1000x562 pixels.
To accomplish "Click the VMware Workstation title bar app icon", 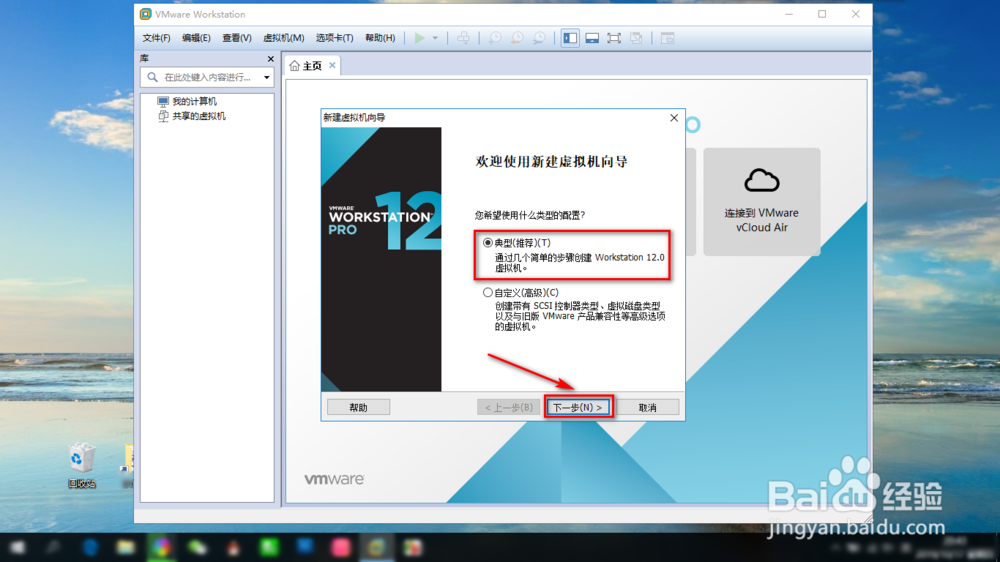I will coord(145,14).
